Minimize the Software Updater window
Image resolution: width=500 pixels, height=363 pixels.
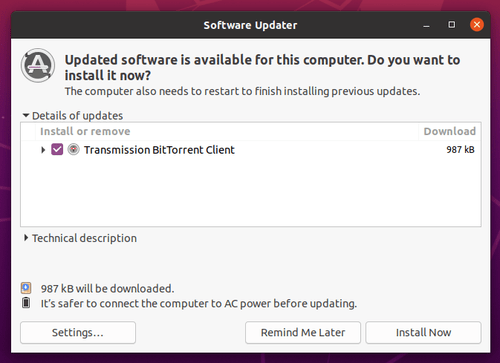tap(426, 25)
